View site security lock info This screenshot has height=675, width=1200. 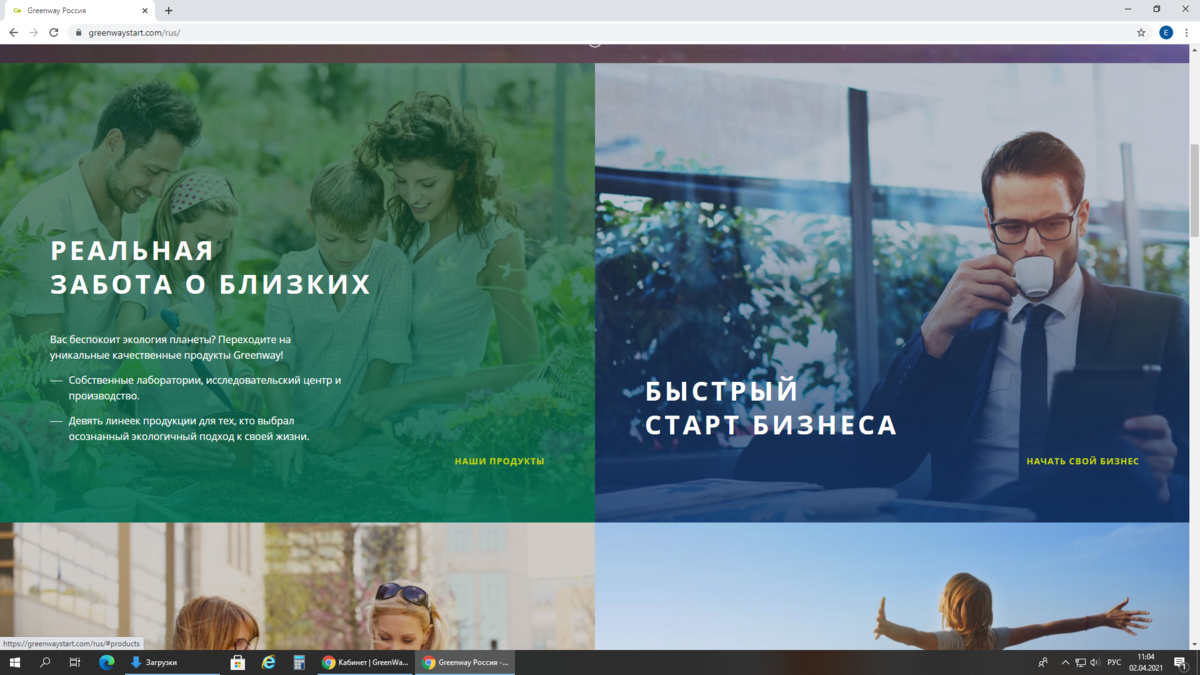(78, 32)
